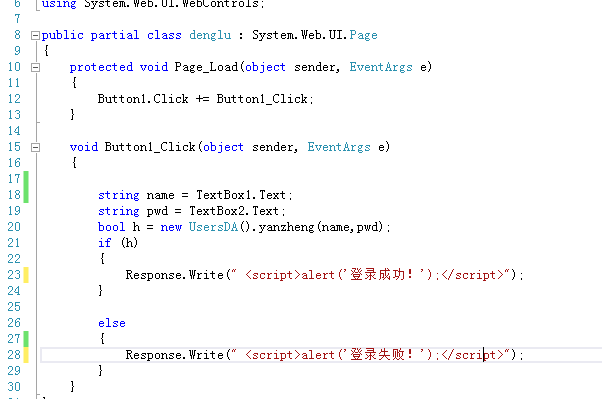This screenshot has width=602, height=399.
Task: Click the TextBox1.Text expression
Action: 241,195
